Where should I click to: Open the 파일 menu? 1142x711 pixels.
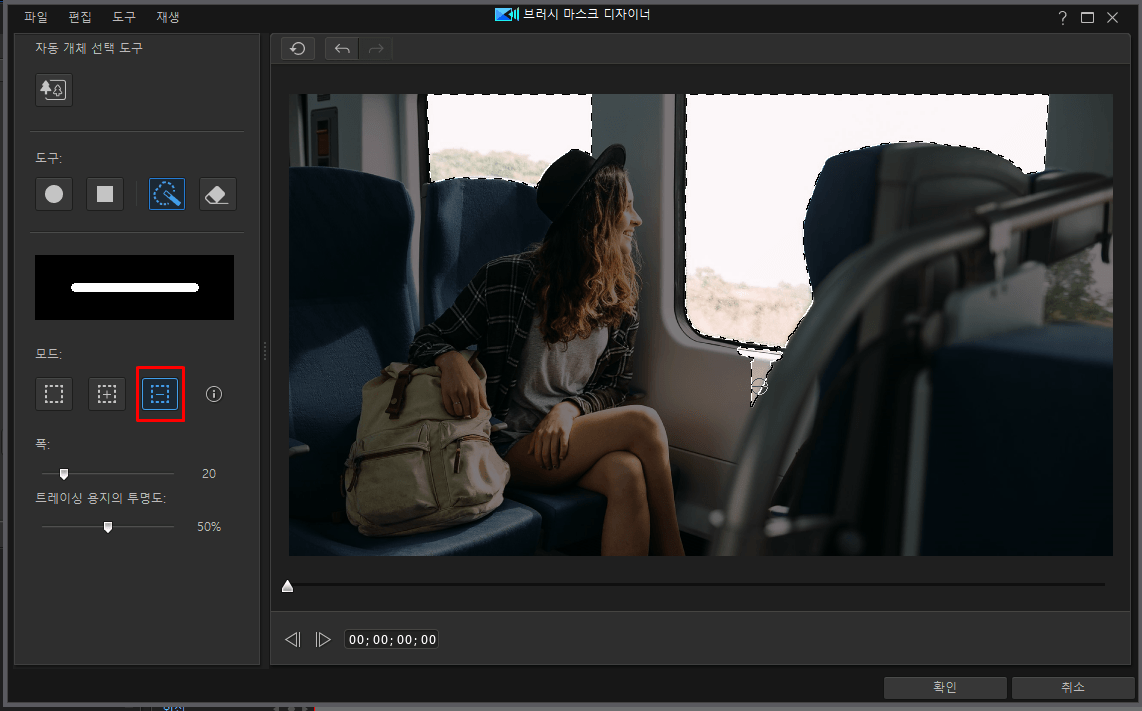tap(36, 17)
